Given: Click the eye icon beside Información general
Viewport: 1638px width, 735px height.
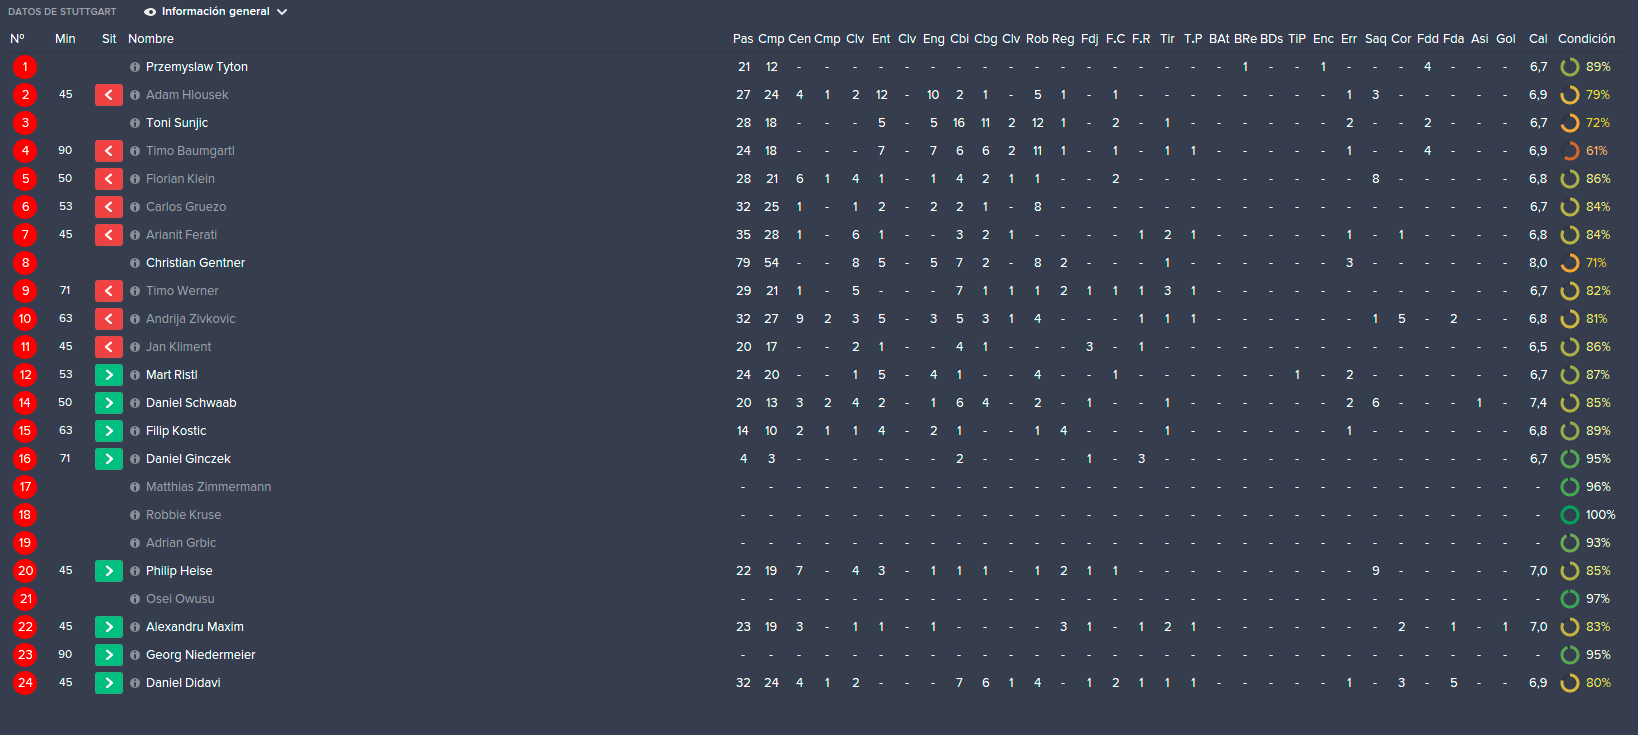Looking at the screenshot, I should (x=150, y=12).
